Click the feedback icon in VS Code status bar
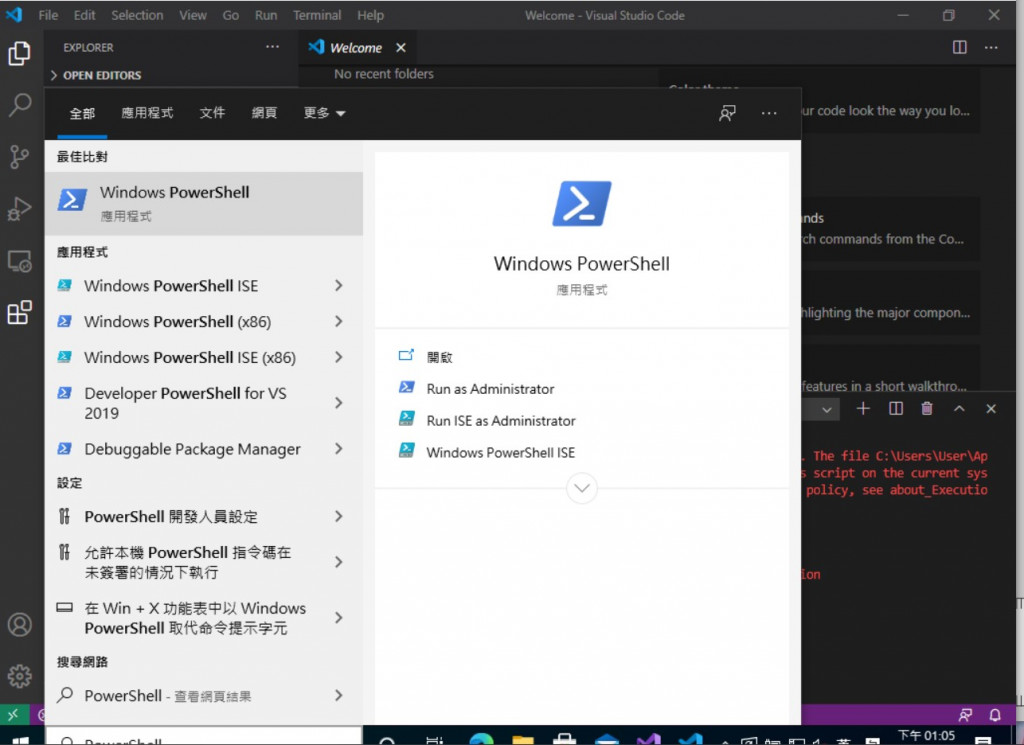This screenshot has height=745, width=1024. click(x=965, y=715)
